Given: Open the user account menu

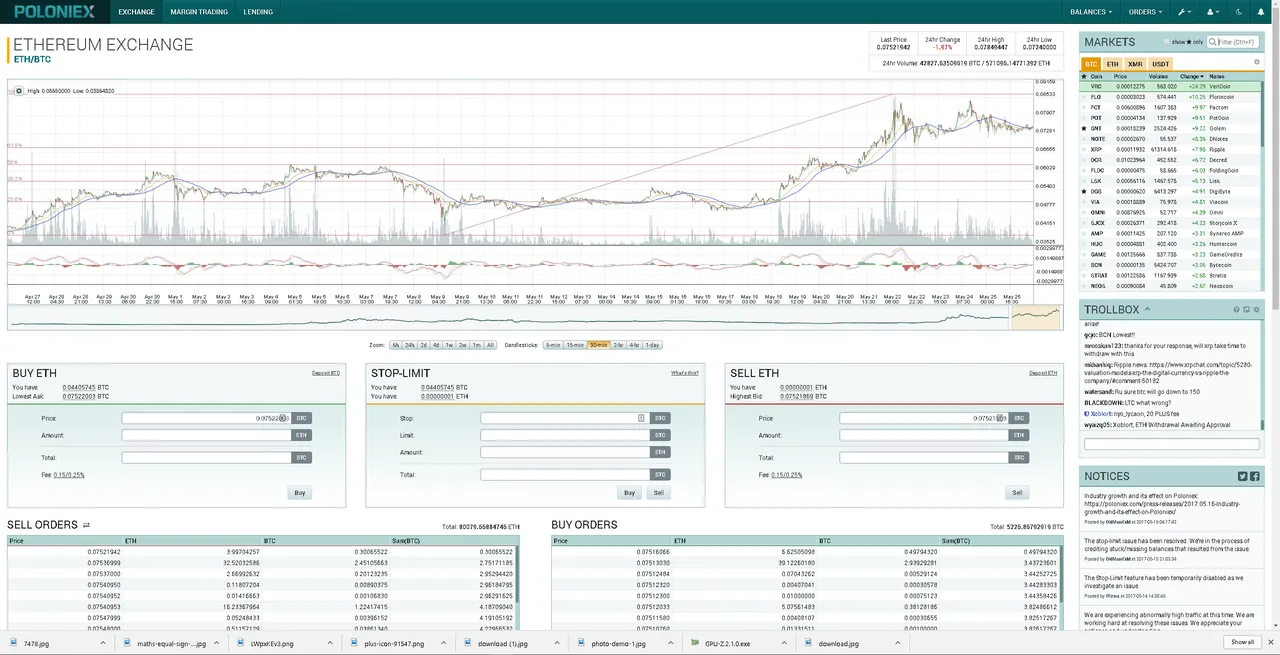Looking at the screenshot, I should coord(1213,12).
